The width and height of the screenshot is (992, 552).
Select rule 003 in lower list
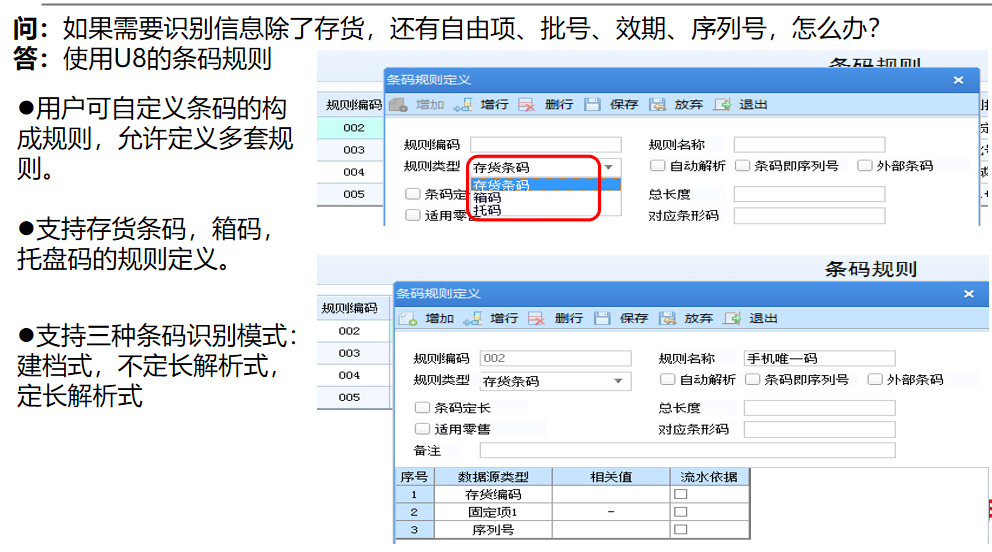354,353
